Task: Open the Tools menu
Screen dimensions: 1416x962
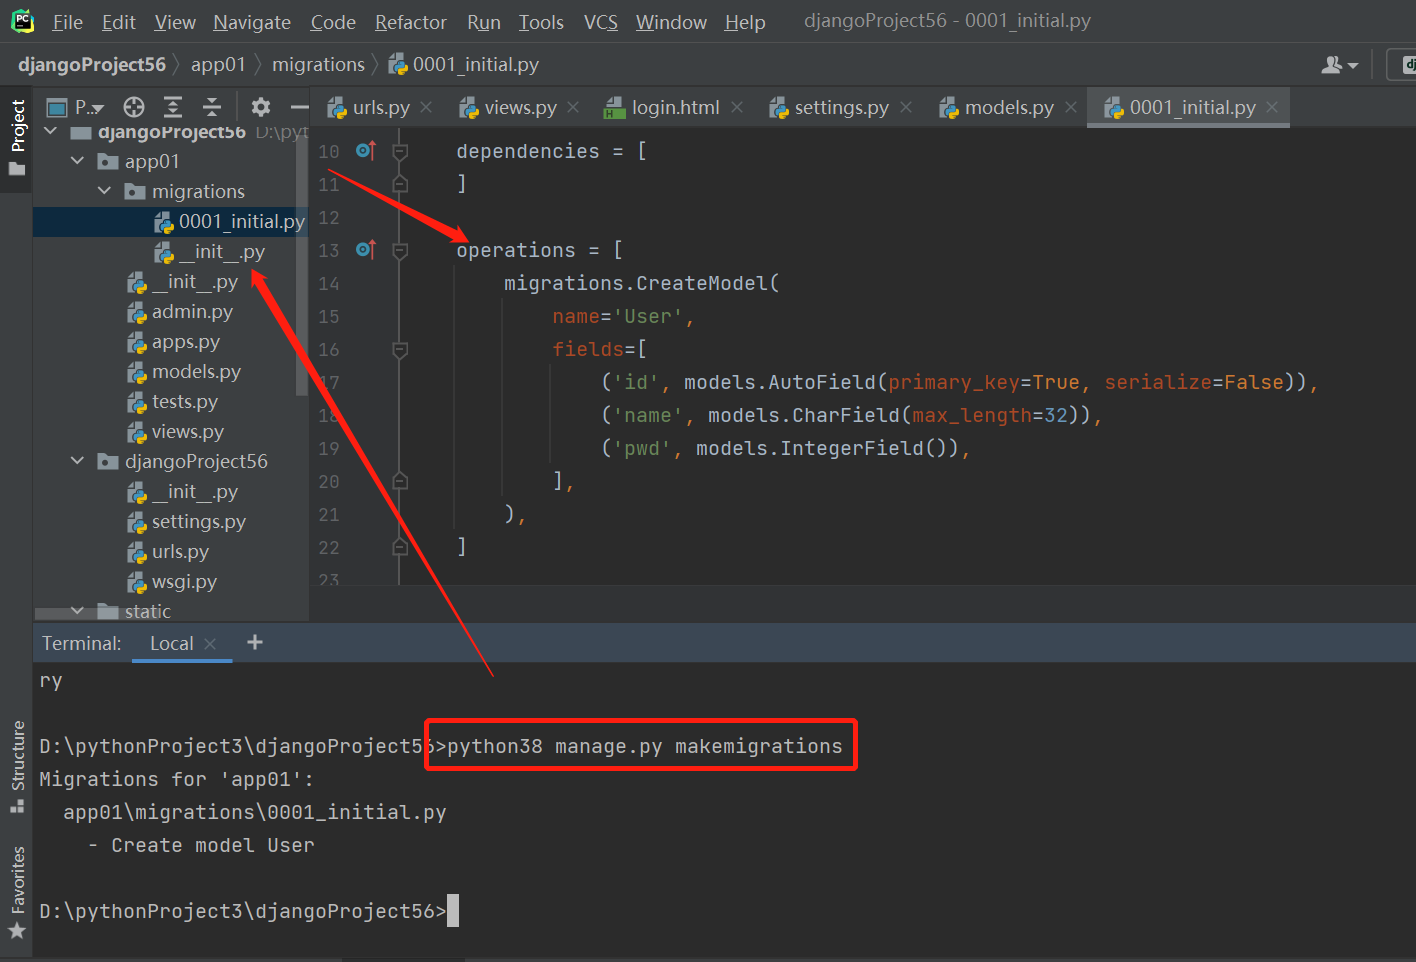Action: [x=541, y=22]
